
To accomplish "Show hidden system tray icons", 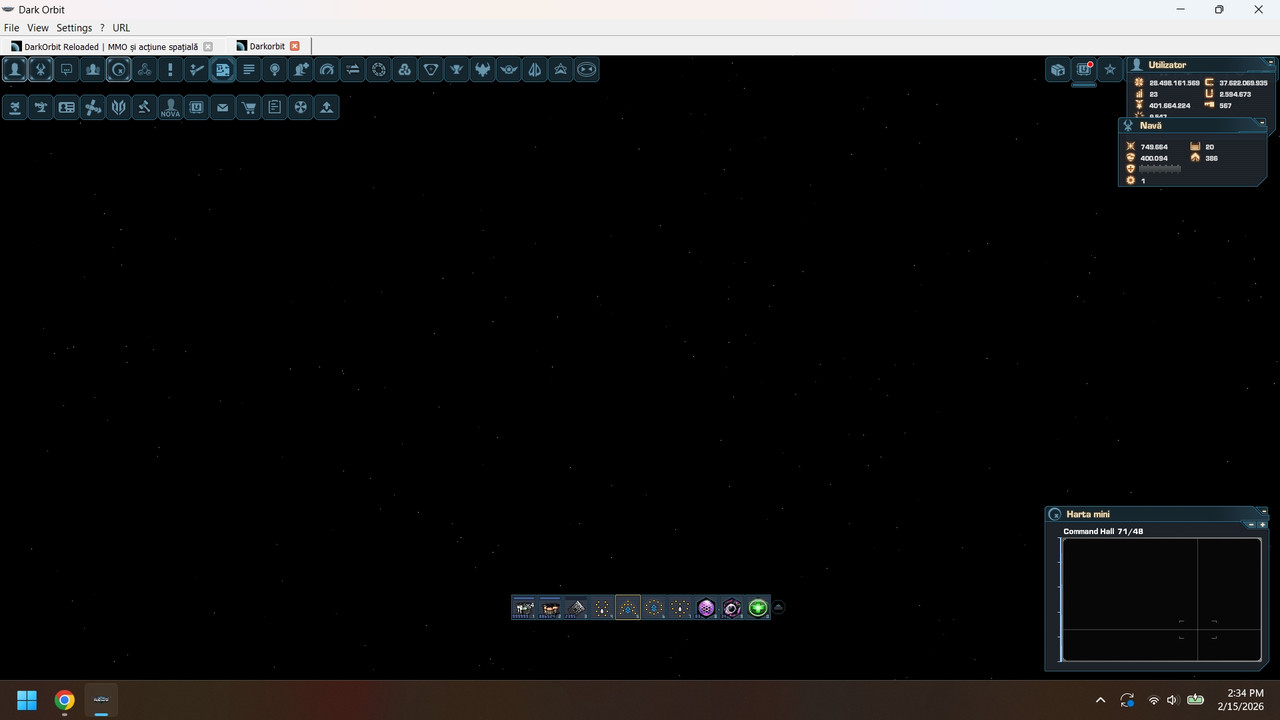I will click(1101, 700).
